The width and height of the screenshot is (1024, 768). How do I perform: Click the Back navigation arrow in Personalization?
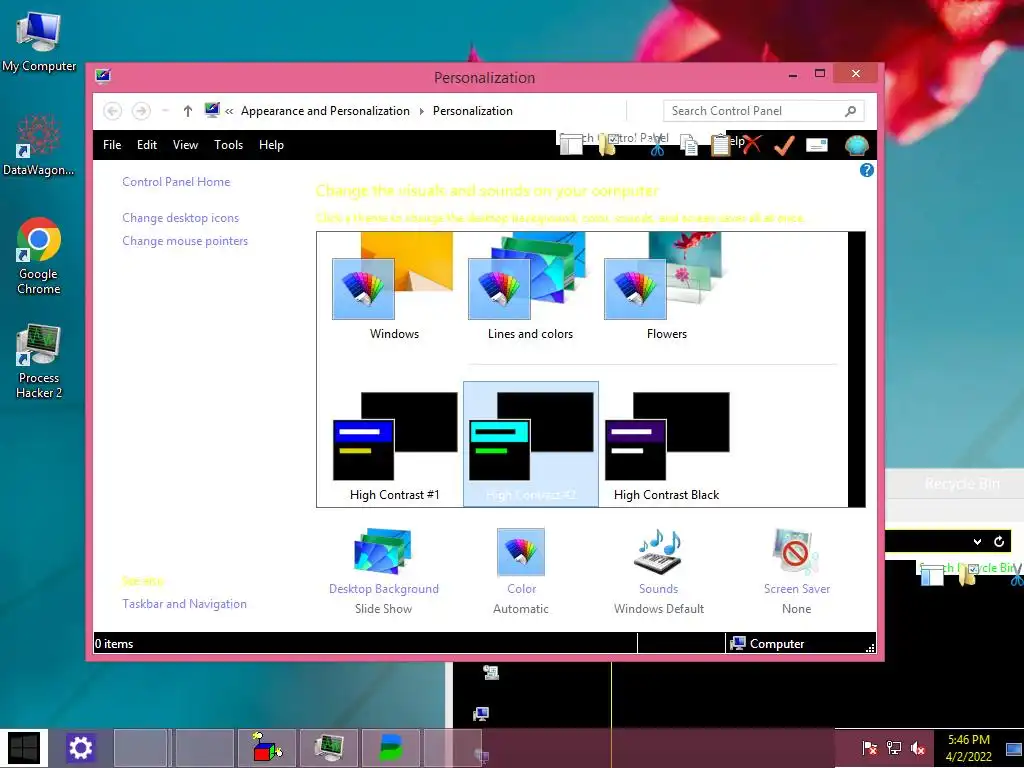(x=112, y=111)
